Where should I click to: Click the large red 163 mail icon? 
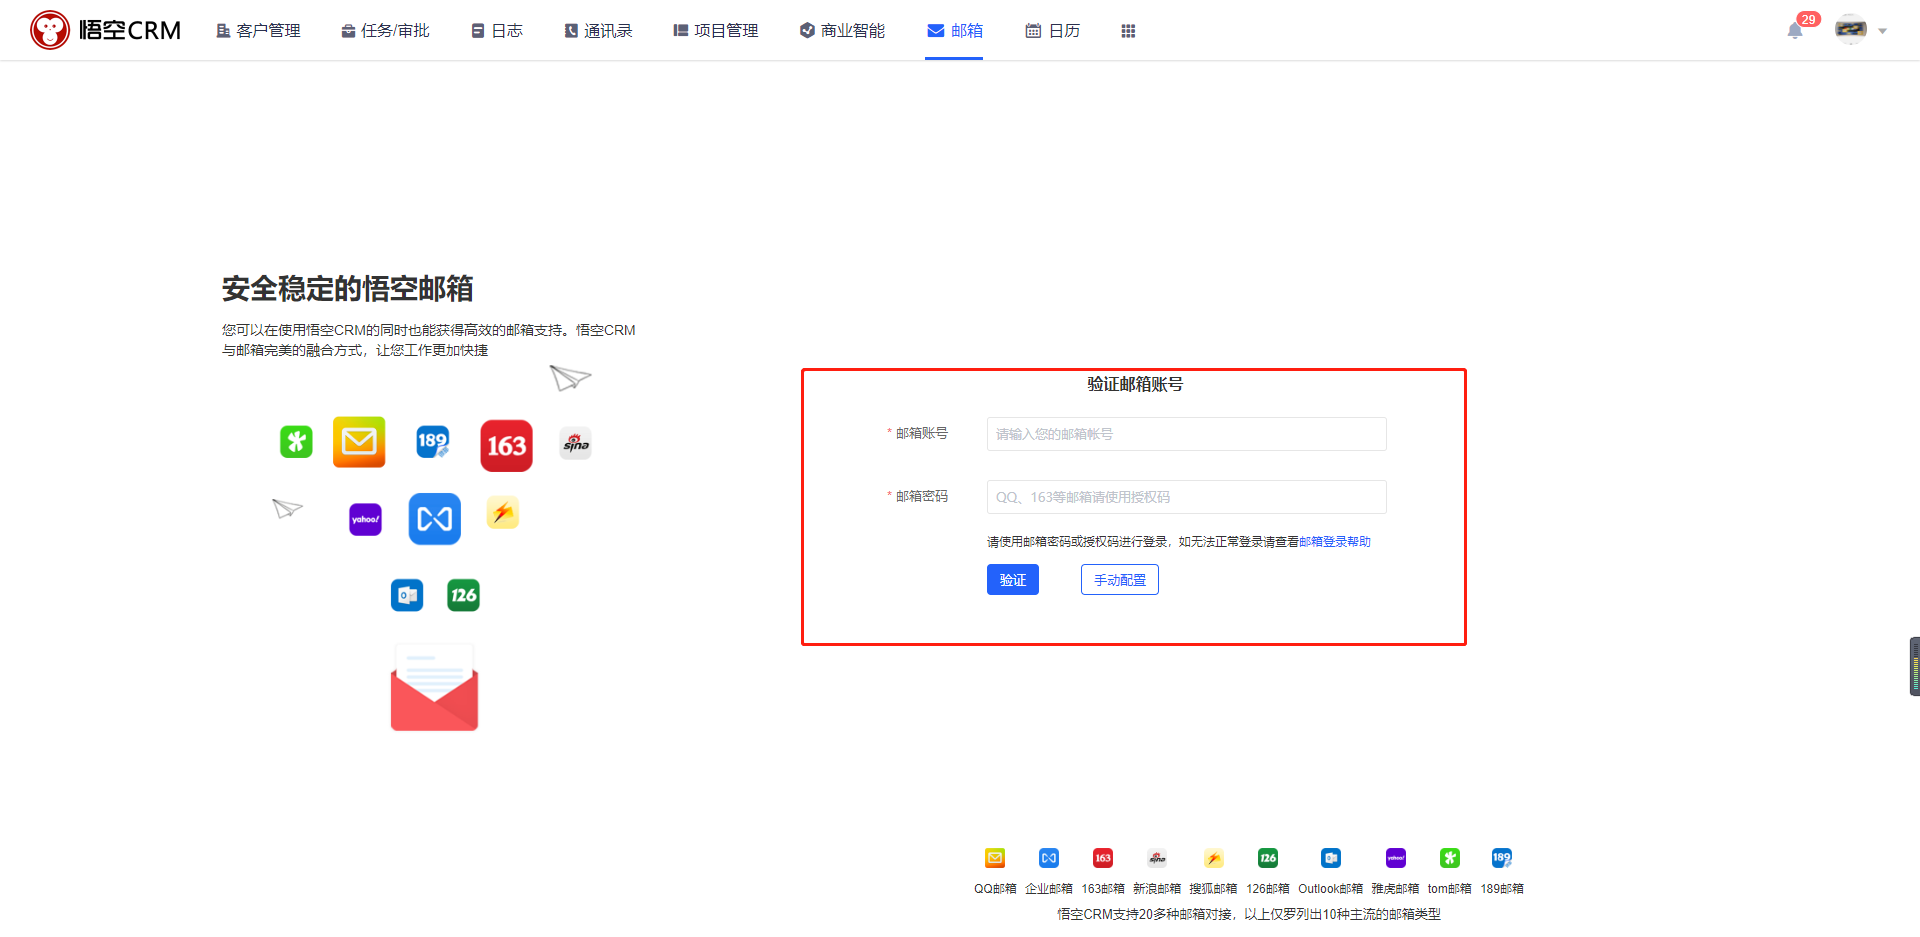506,446
